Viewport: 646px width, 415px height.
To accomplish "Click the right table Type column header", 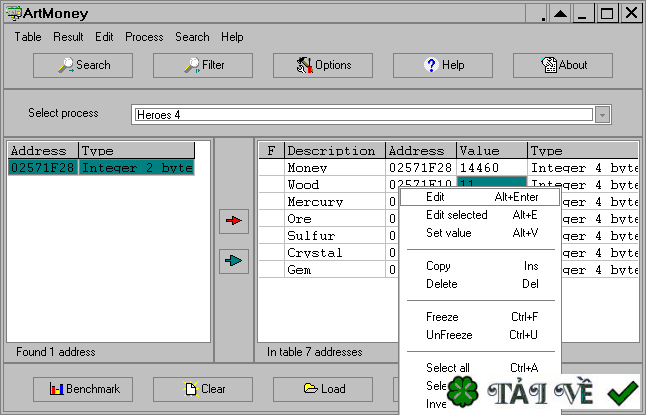I will point(583,150).
